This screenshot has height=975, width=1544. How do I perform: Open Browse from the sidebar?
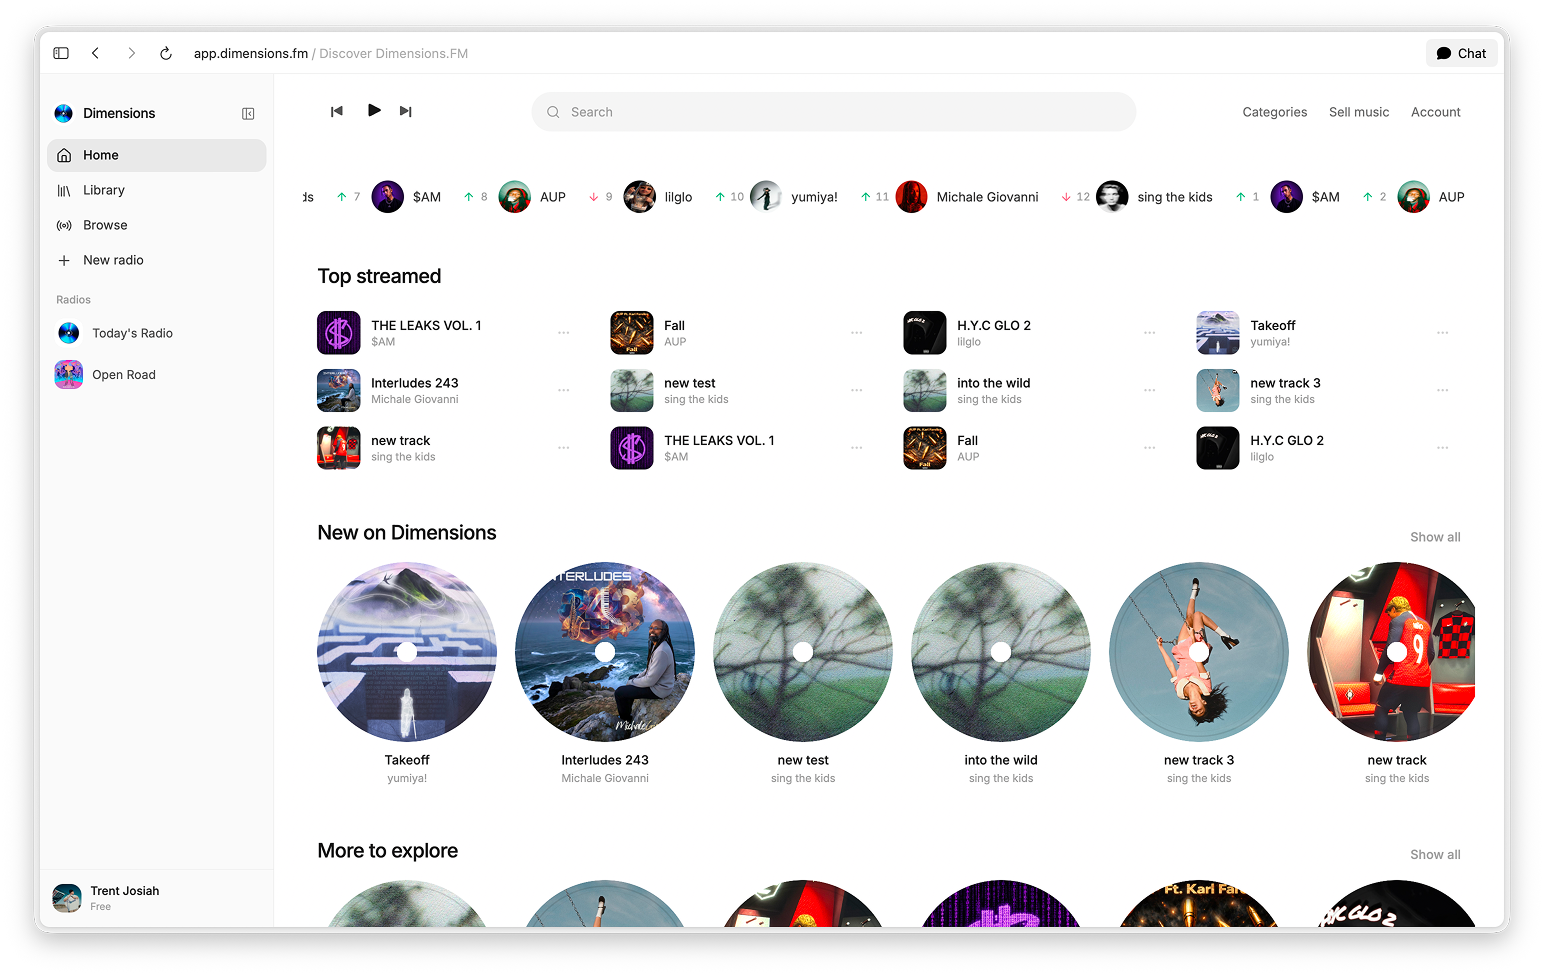(157, 225)
